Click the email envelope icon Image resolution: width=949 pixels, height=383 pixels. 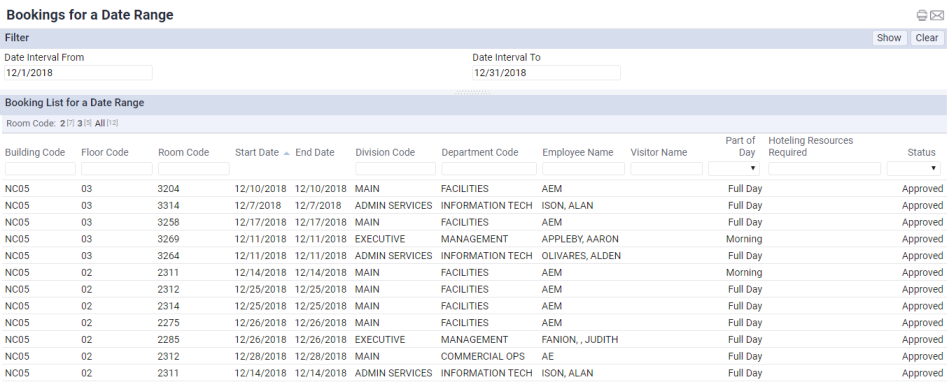937,16
